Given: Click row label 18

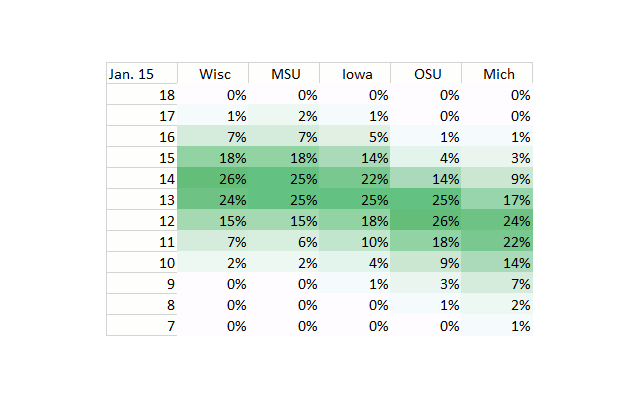Looking at the screenshot, I should [142, 95].
